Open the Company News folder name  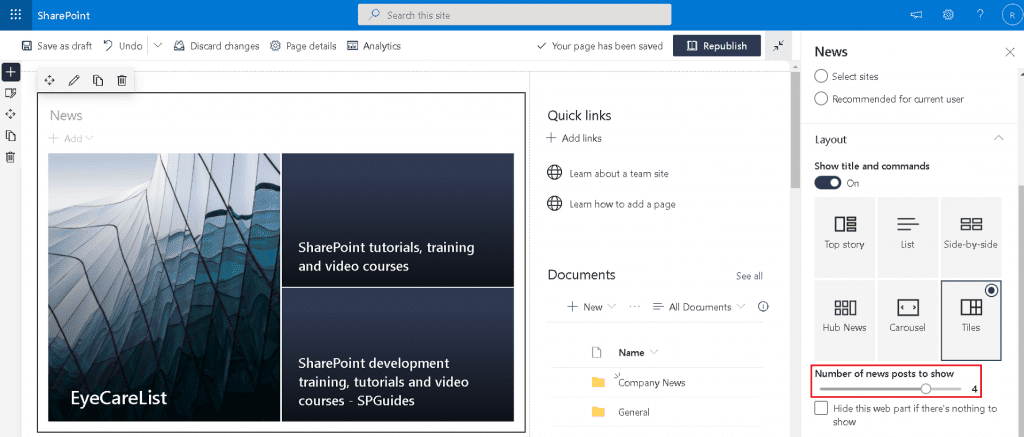[652, 383]
